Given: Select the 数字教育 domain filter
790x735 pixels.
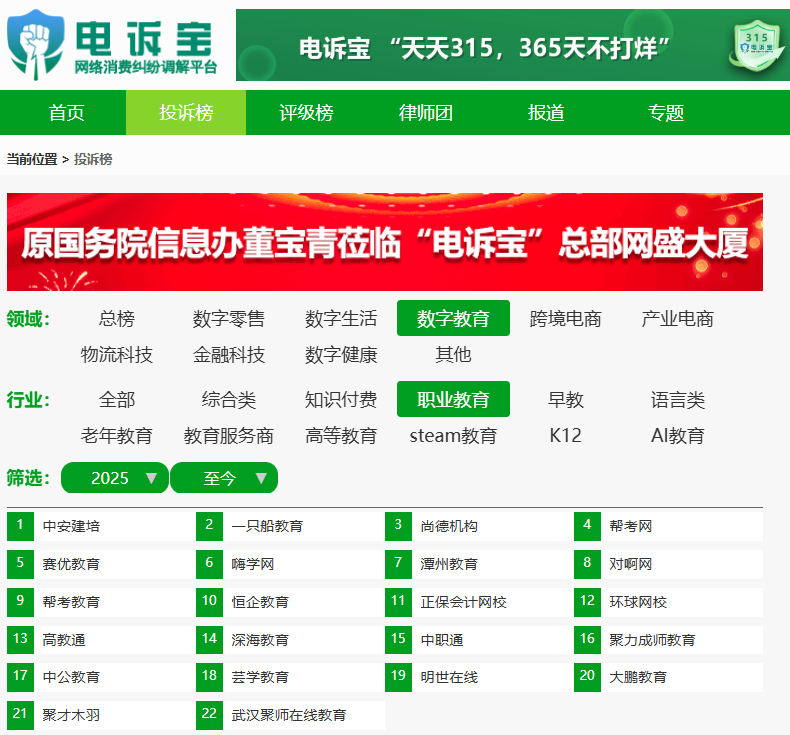Looking at the screenshot, I should (x=453, y=318).
